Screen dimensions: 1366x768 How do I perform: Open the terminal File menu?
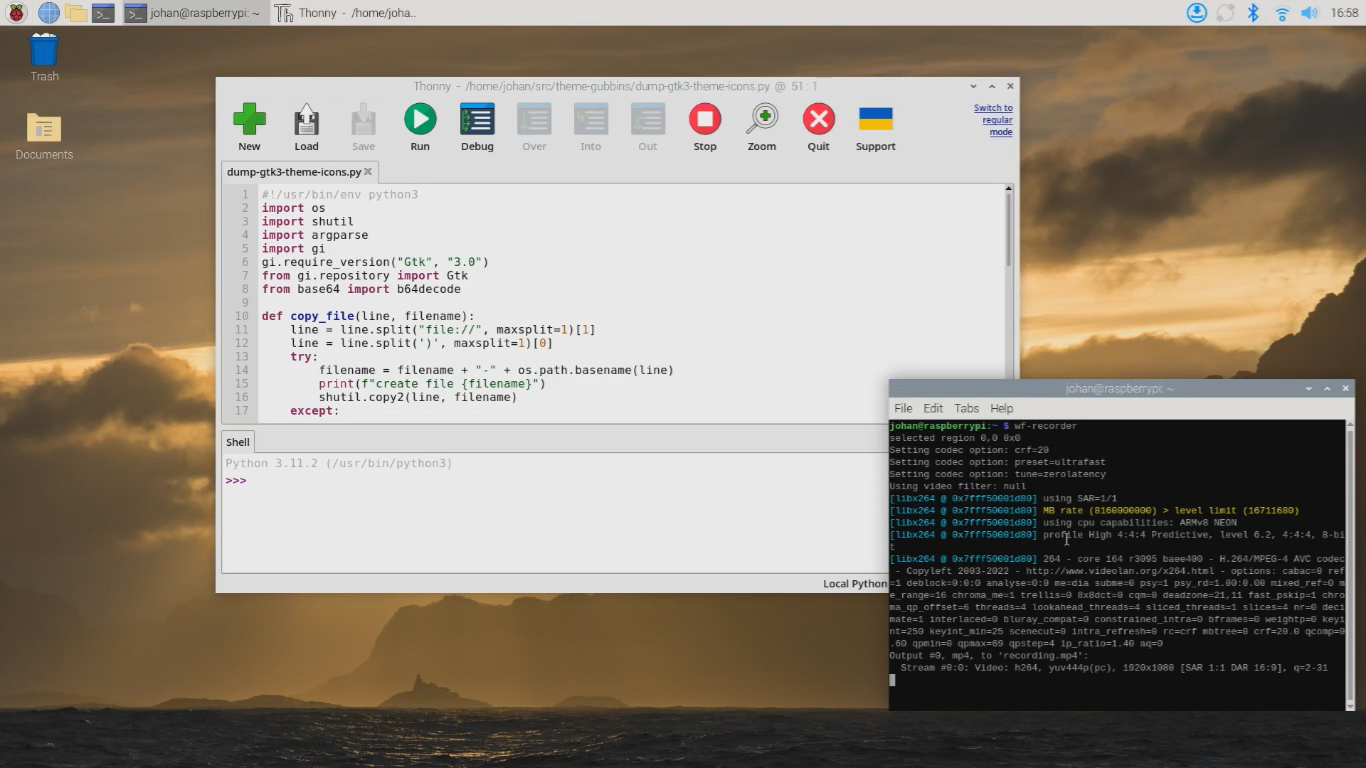click(903, 408)
